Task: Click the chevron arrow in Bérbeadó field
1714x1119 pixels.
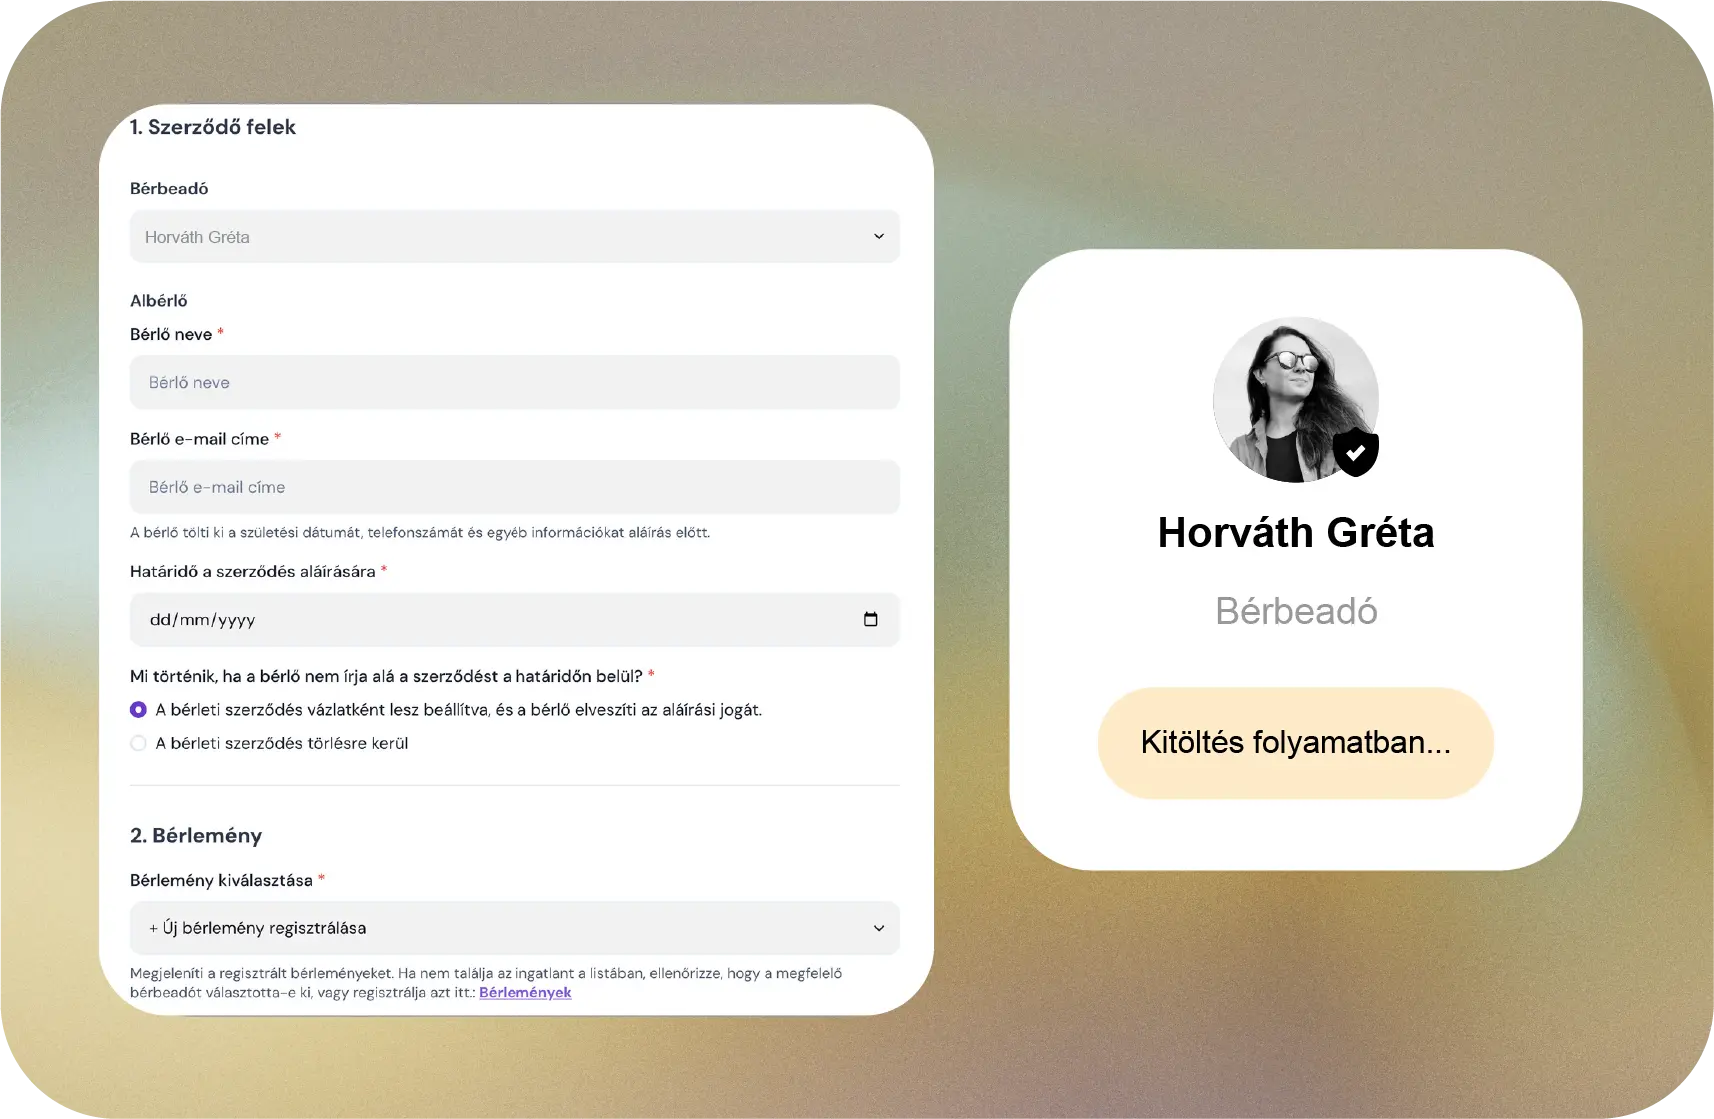Action: click(x=878, y=237)
